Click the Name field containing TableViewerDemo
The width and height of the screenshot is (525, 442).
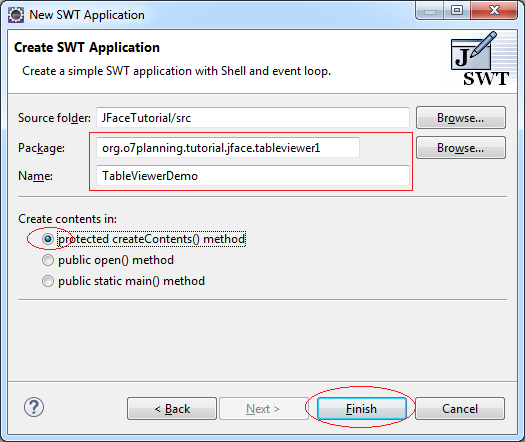coord(253,176)
